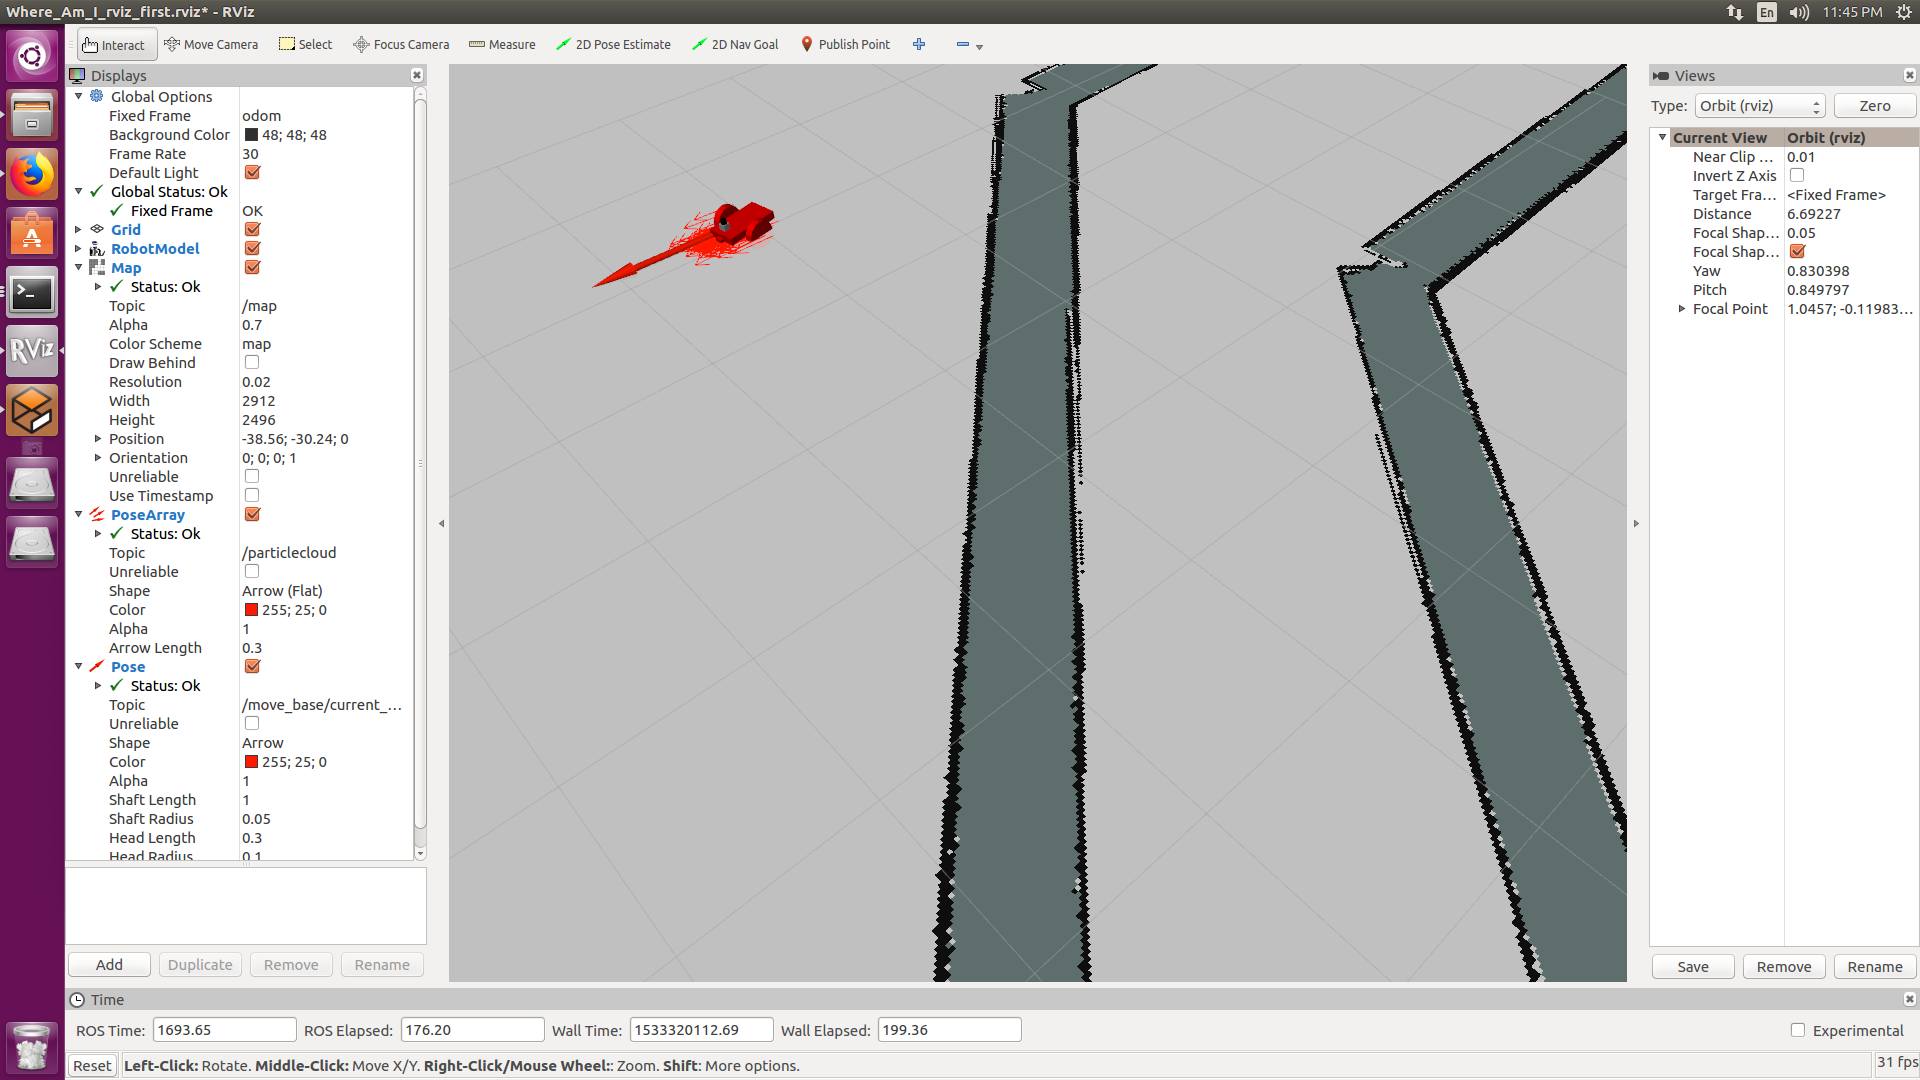Choose the 2D Pose Estimate tool
This screenshot has height=1080, width=1920.
pyautogui.click(x=613, y=44)
